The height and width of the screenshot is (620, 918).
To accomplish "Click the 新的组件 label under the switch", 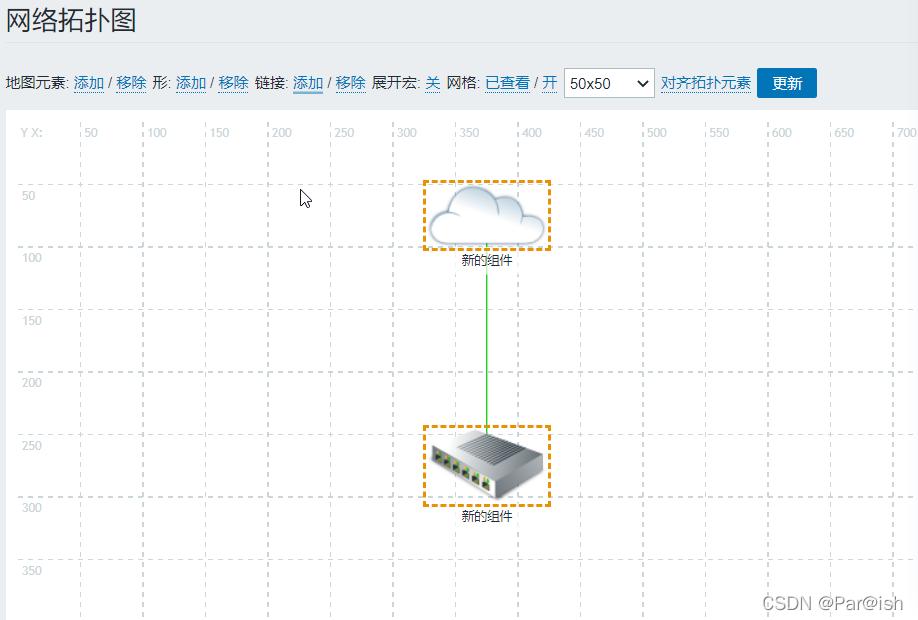I will (487, 516).
